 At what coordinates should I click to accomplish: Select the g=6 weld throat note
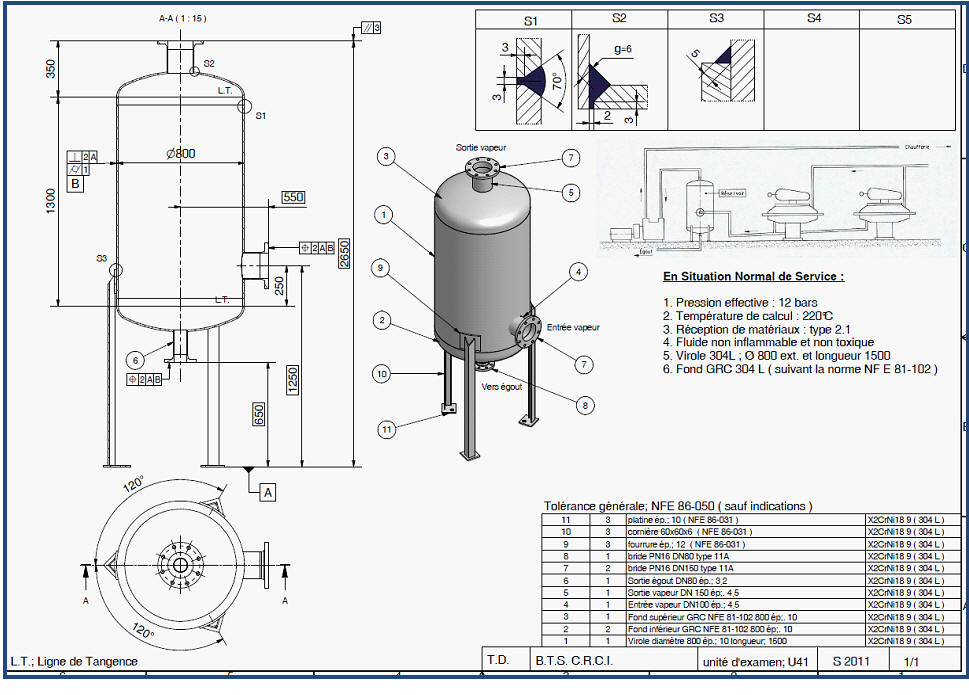(x=623, y=49)
